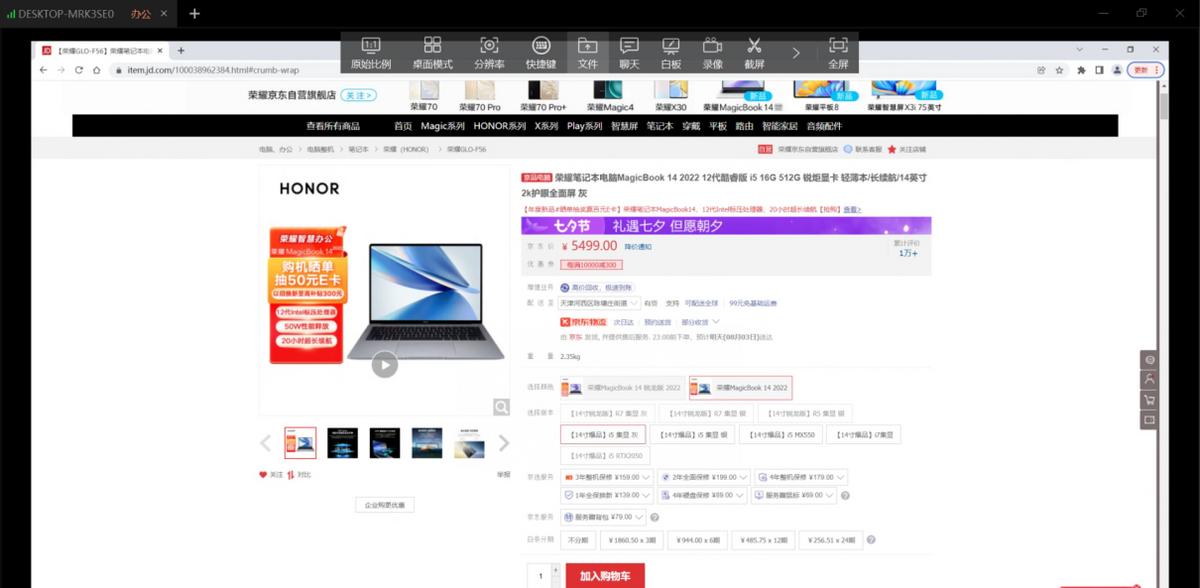Go back in the Chrome browser
Image resolution: width=1200 pixels, height=588 pixels.
(44, 70)
